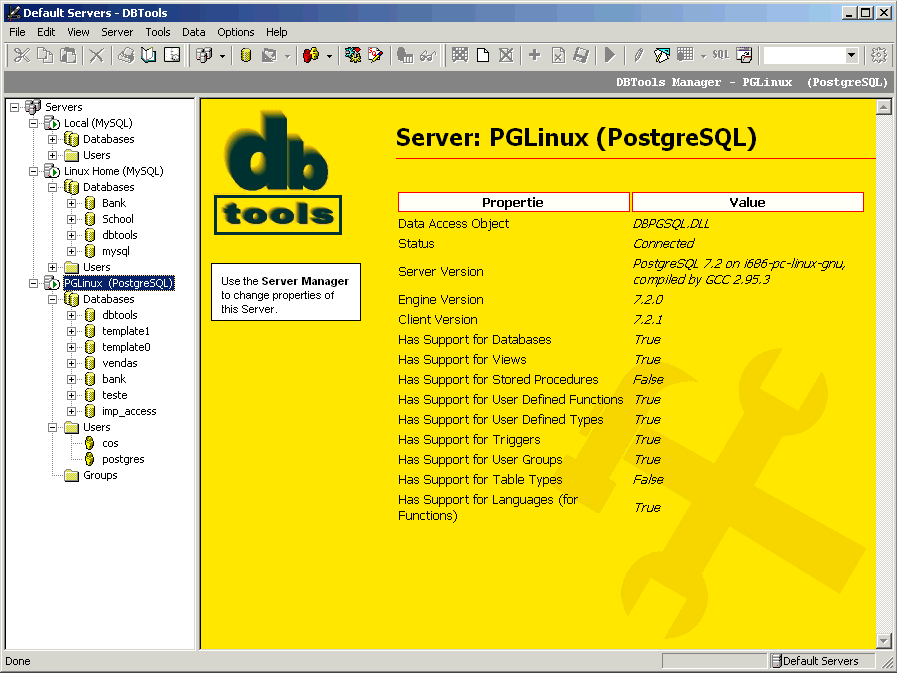Expand the mysql database node

(x=72, y=251)
